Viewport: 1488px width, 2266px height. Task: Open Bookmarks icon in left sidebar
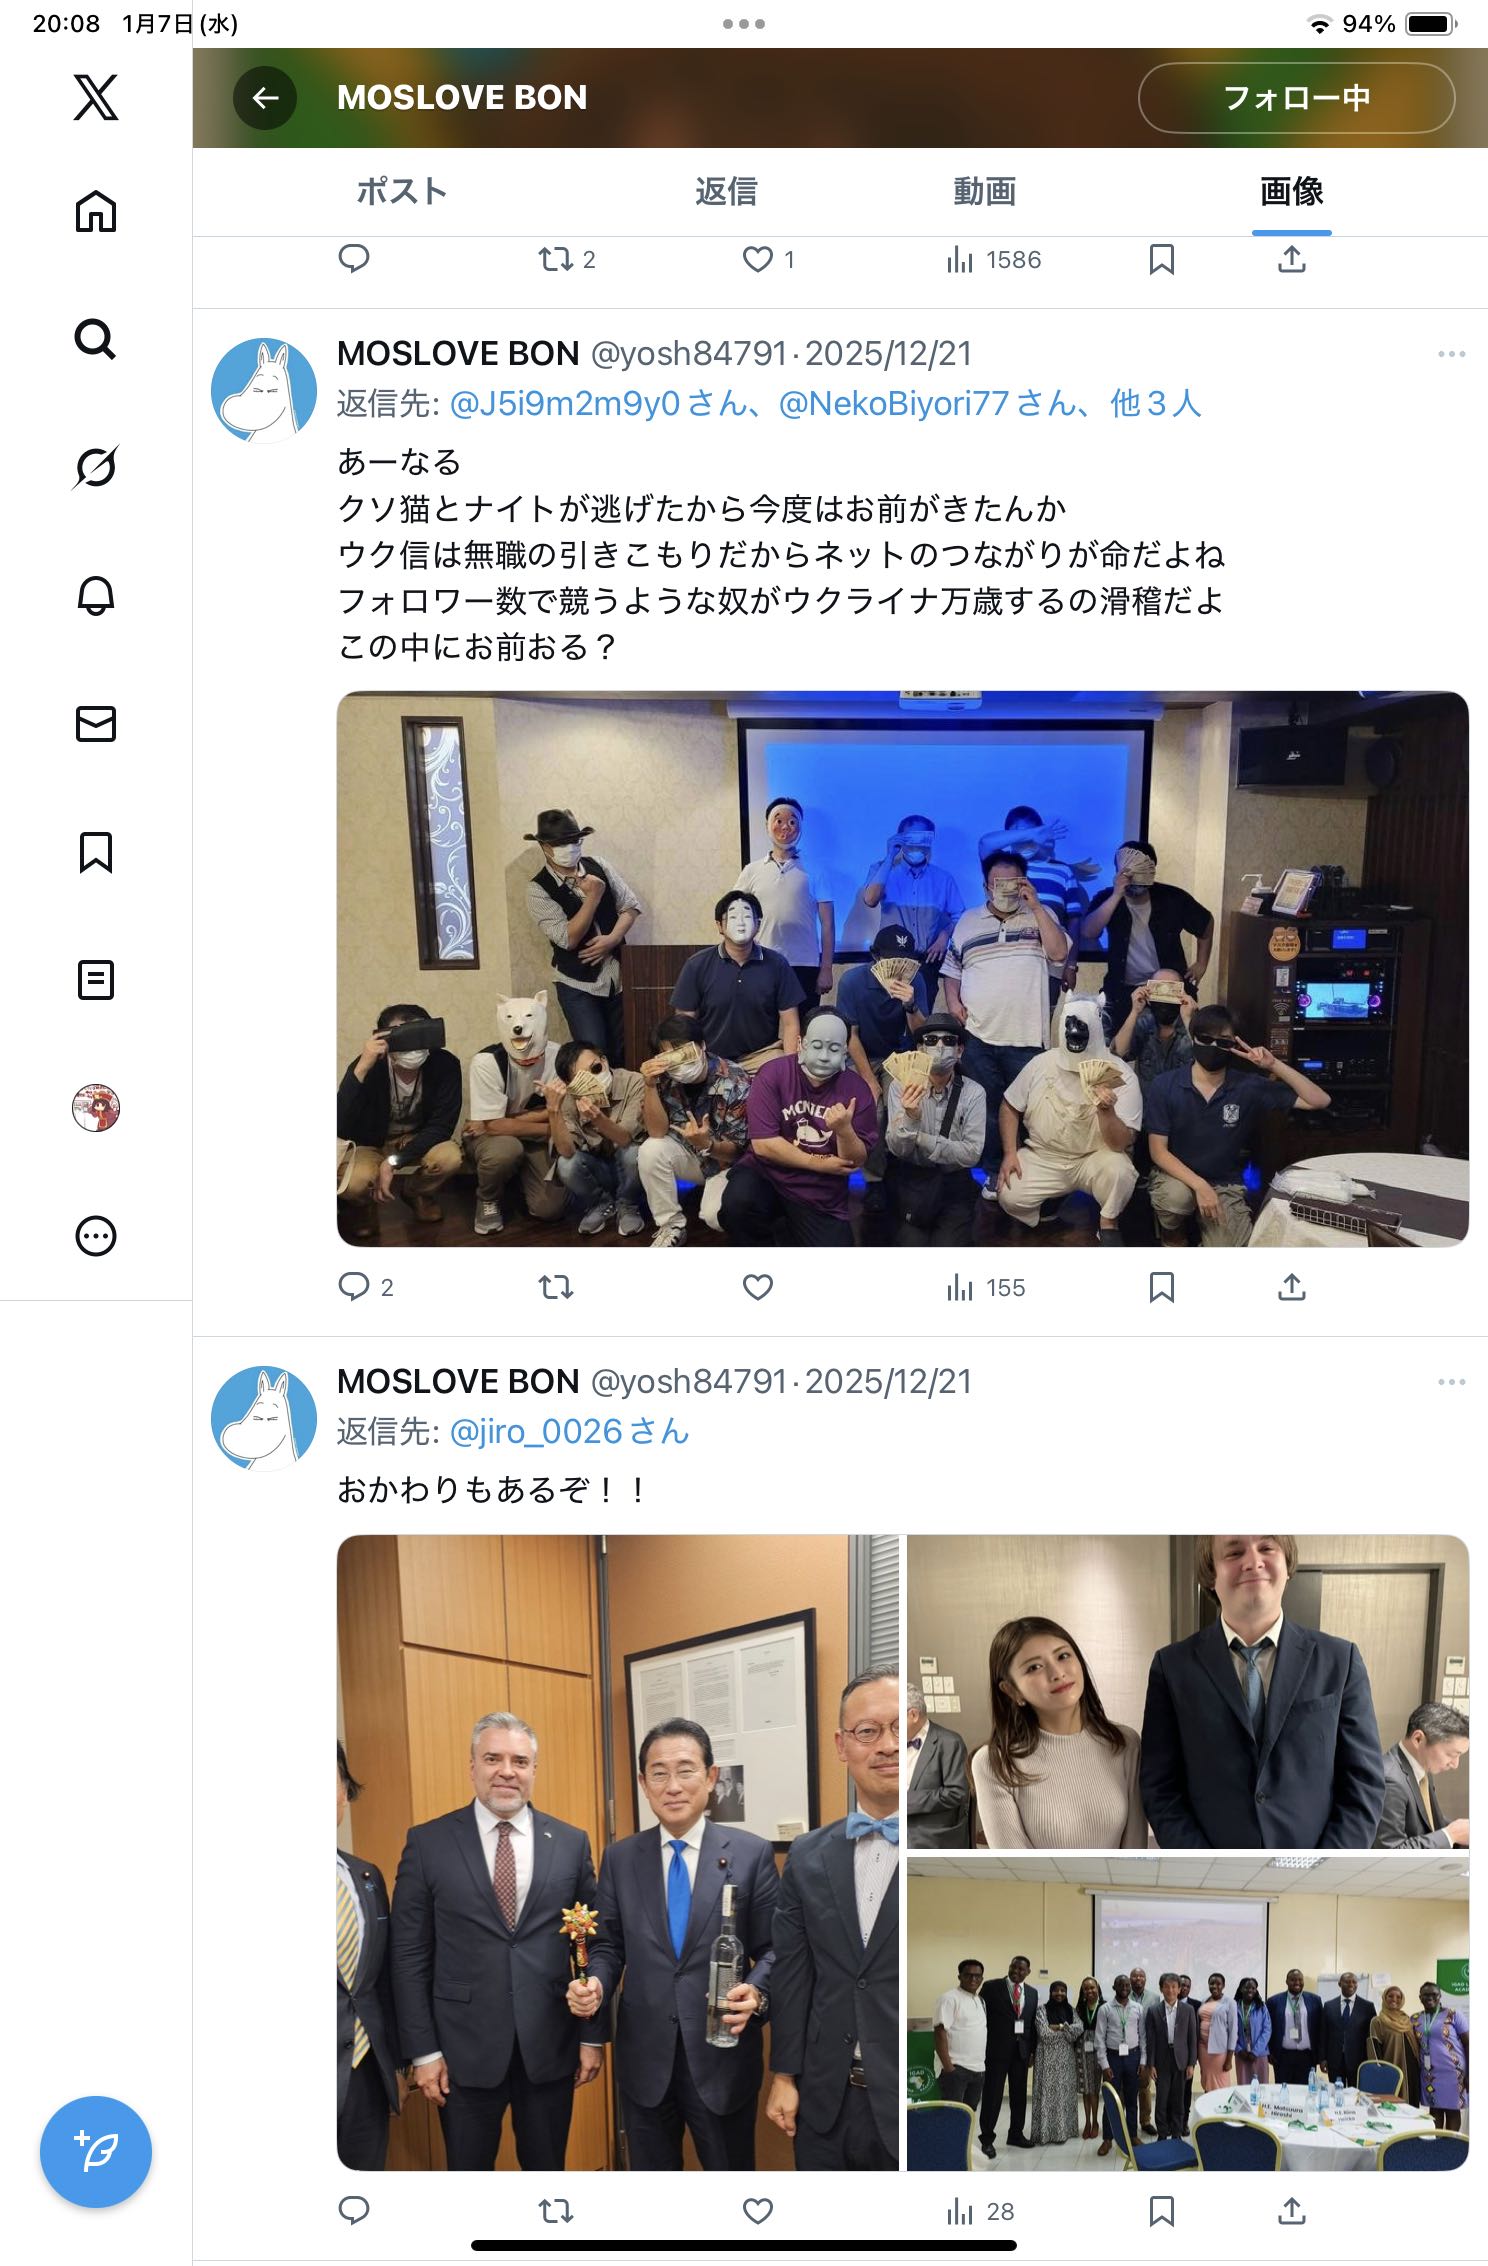pyautogui.click(x=96, y=852)
